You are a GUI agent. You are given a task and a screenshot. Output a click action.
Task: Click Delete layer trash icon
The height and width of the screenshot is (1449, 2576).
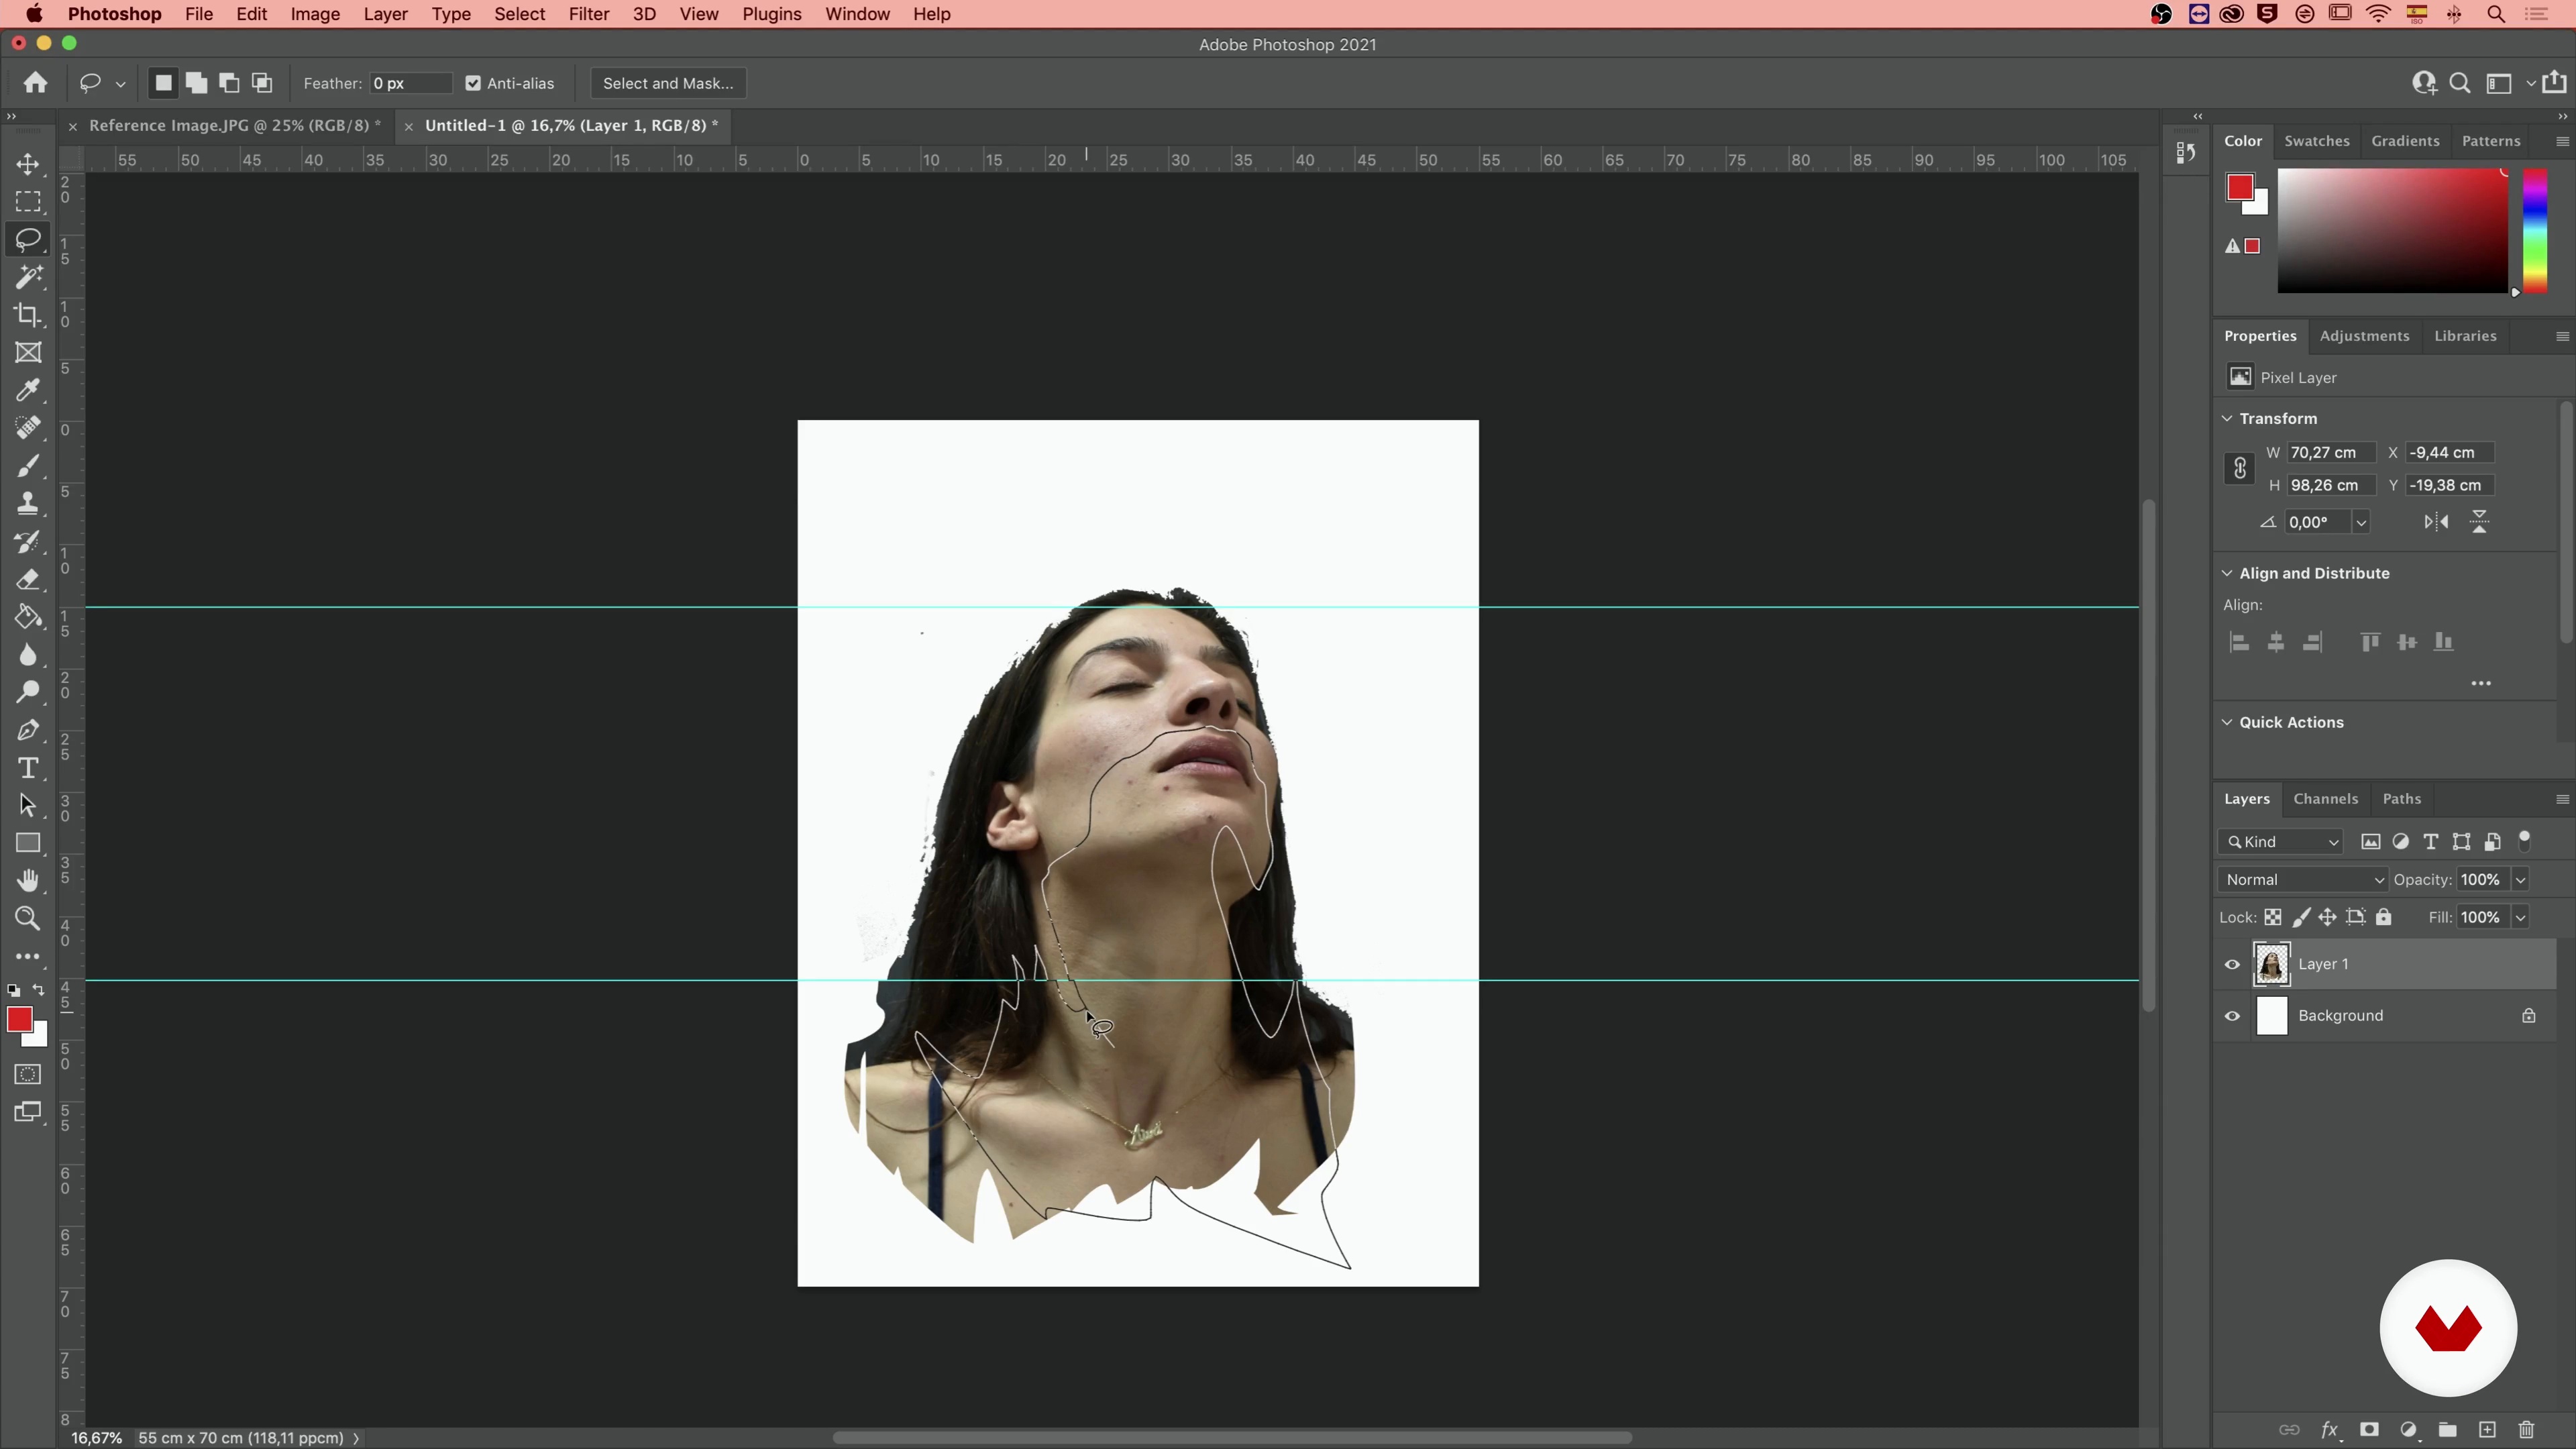click(x=2527, y=1430)
